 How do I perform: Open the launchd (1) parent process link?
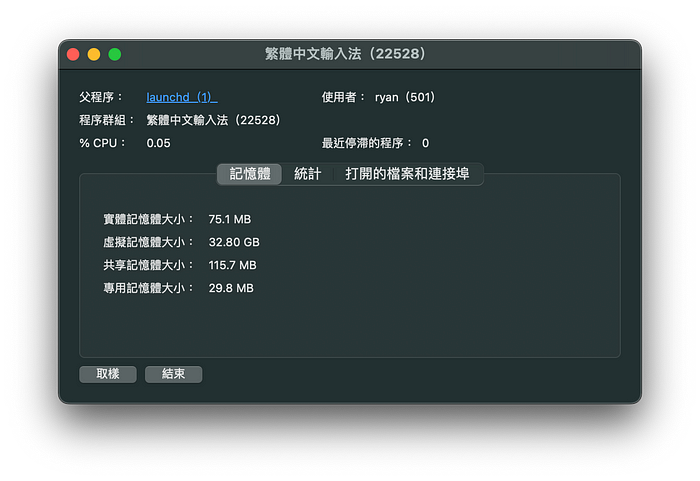[x=182, y=97]
